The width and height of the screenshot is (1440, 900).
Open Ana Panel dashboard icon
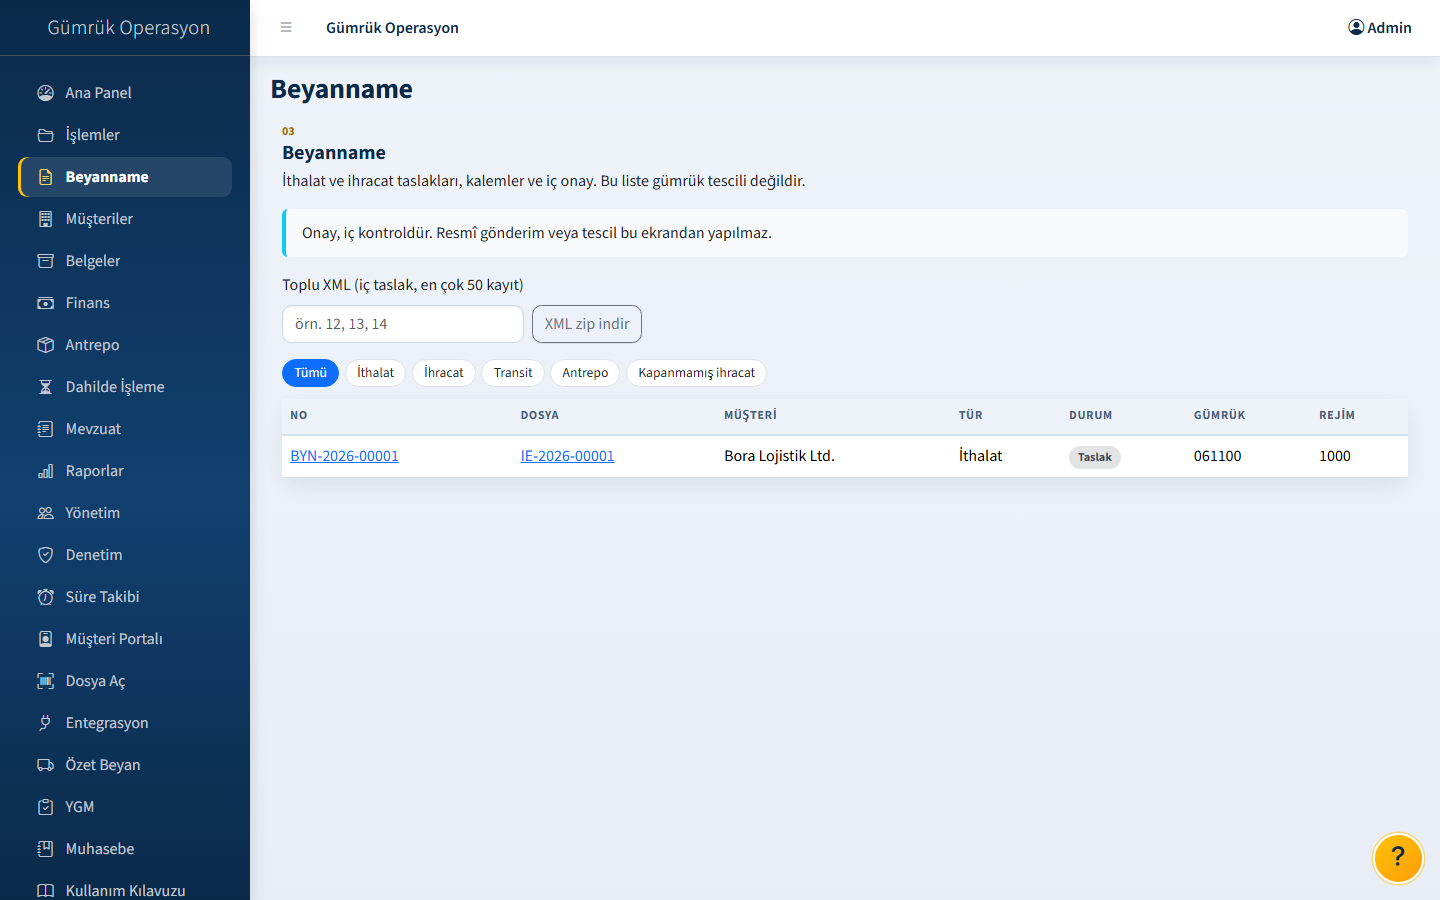(x=45, y=93)
